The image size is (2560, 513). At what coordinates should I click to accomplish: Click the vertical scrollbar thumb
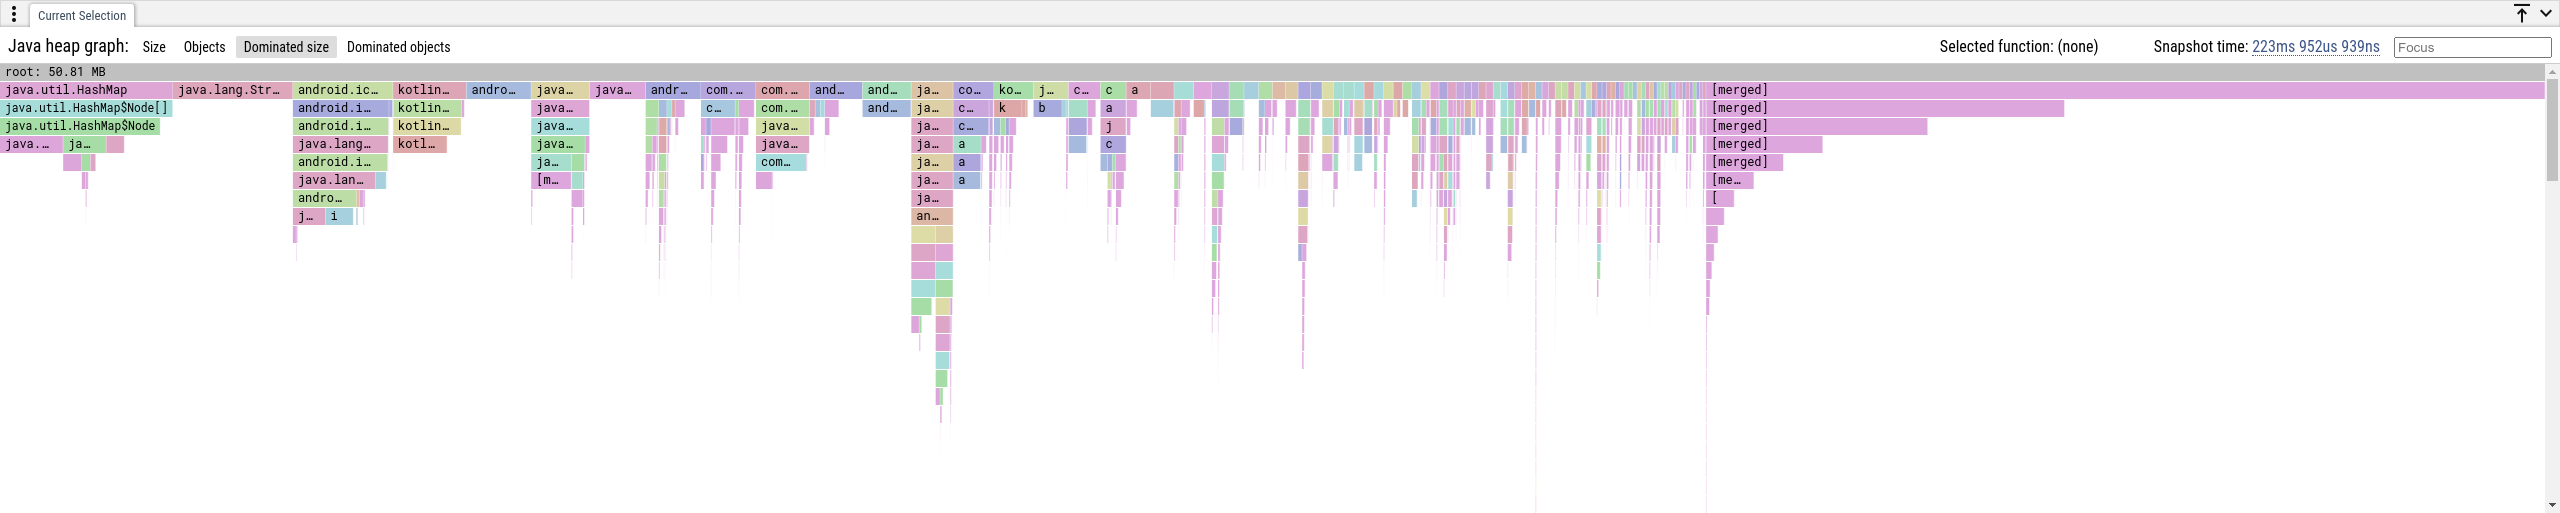tap(2552, 130)
